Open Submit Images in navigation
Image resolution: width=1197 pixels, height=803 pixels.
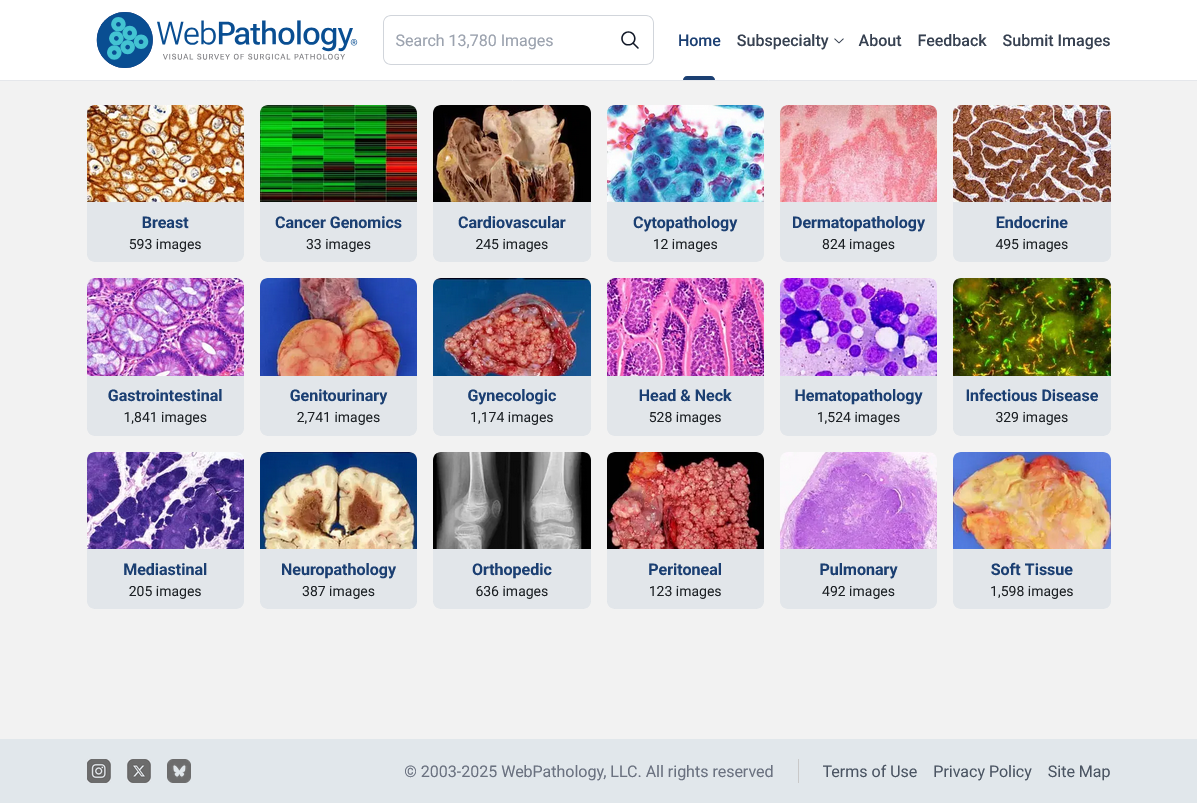click(x=1056, y=40)
